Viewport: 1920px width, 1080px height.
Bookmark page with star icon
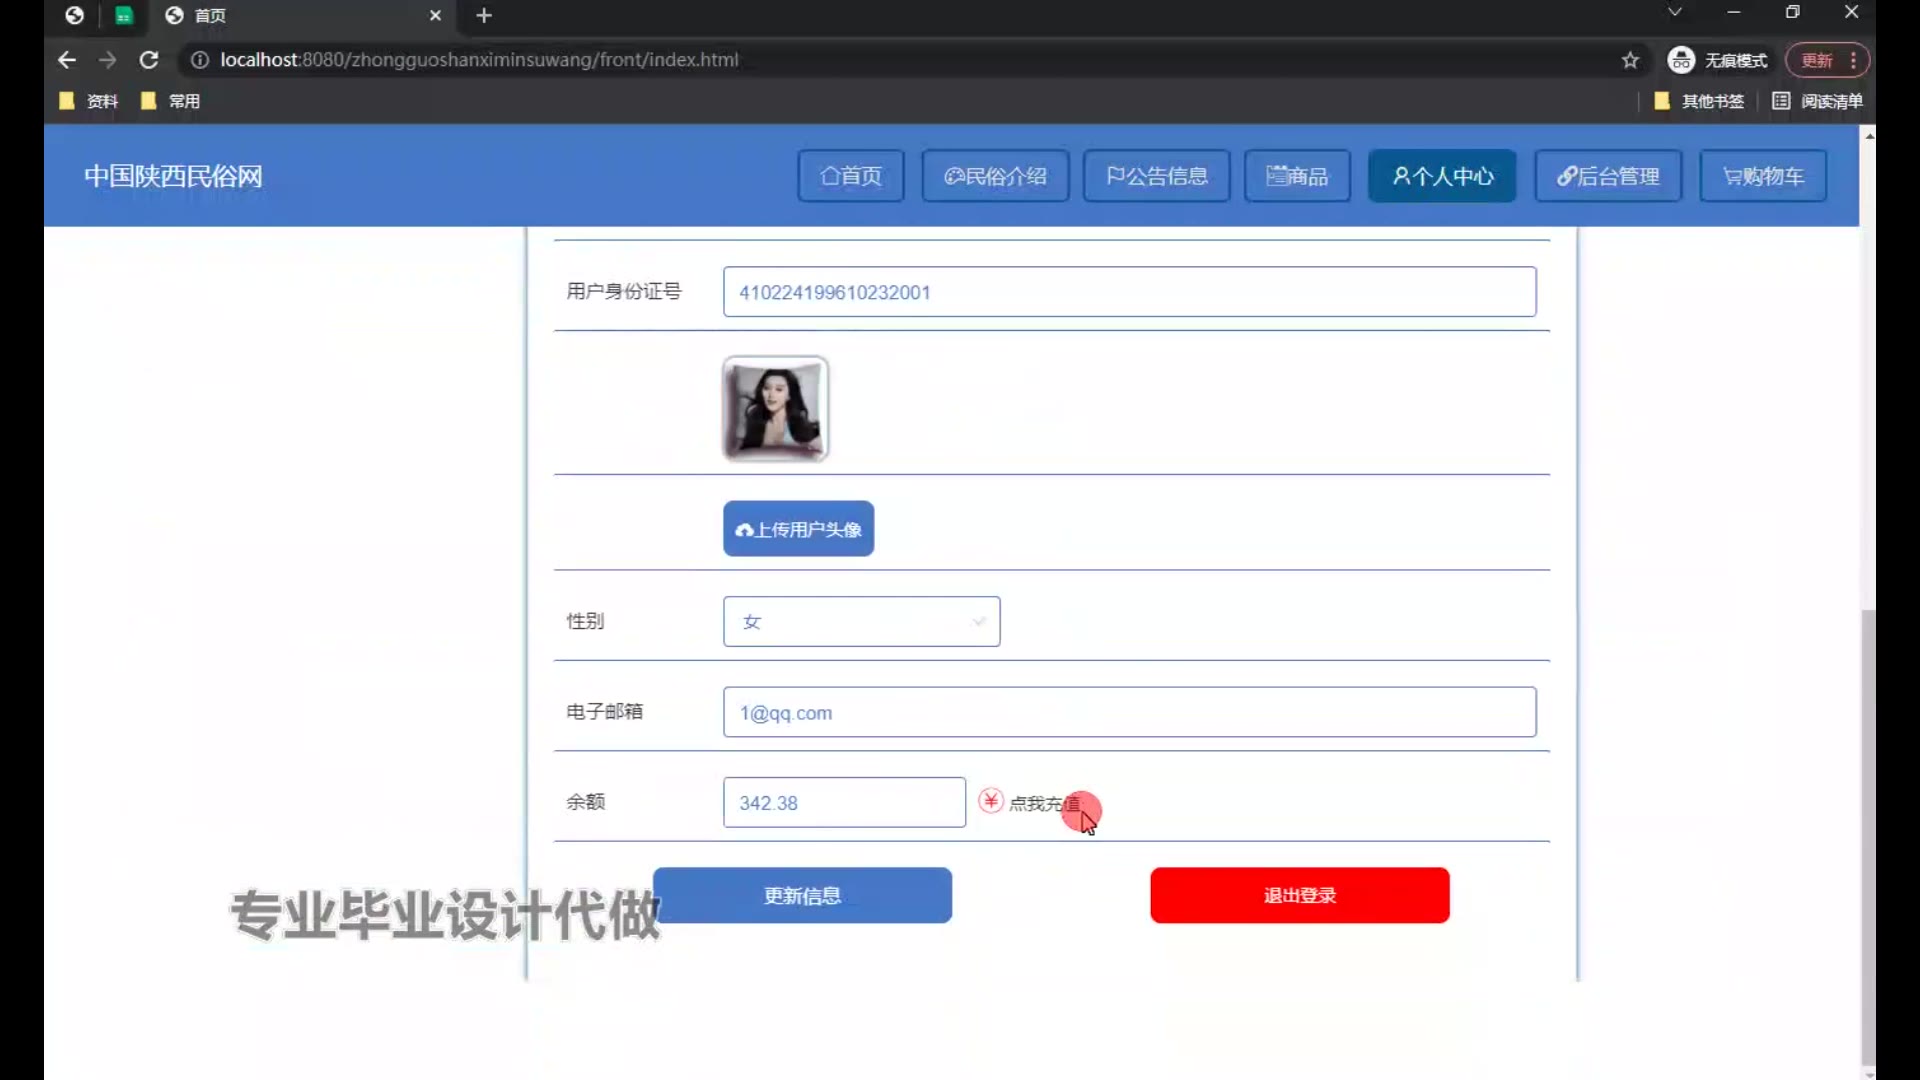[x=1630, y=60]
